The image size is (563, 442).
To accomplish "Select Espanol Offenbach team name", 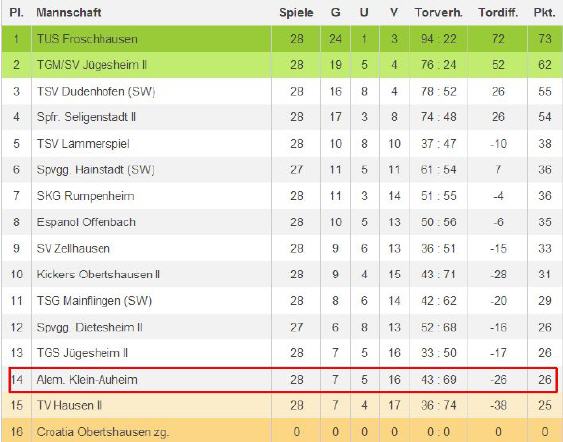I will coord(86,222).
